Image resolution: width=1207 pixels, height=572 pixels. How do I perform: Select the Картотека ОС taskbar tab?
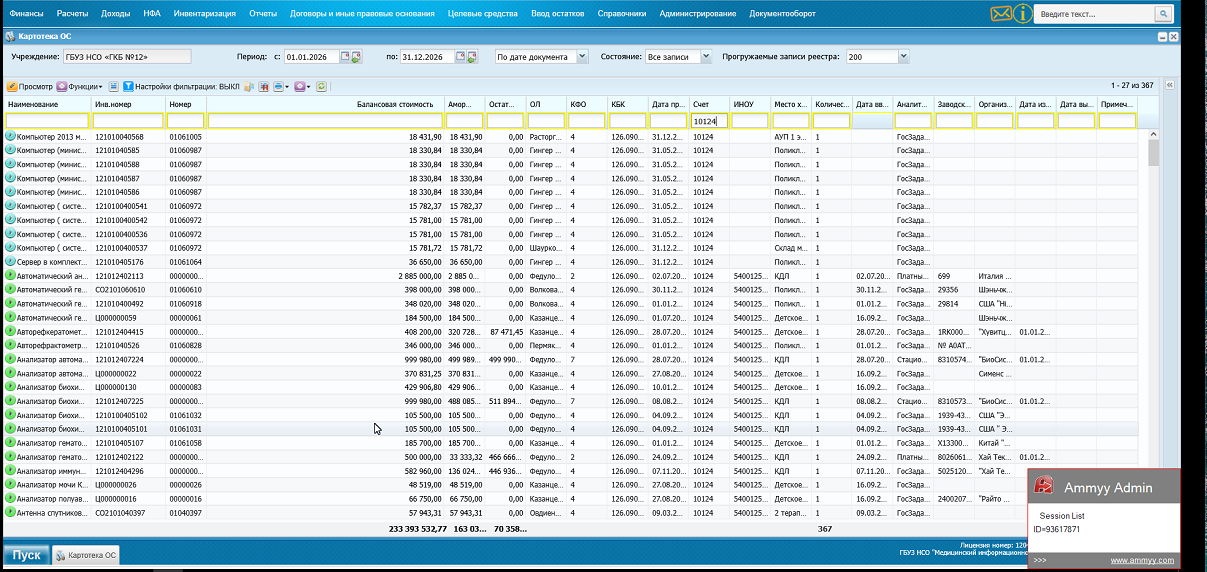point(86,555)
